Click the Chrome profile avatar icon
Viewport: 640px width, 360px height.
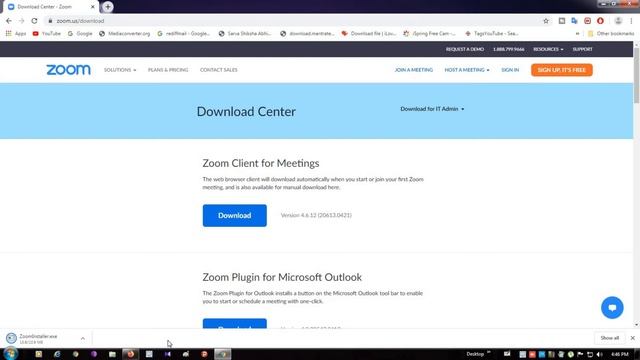(618, 21)
